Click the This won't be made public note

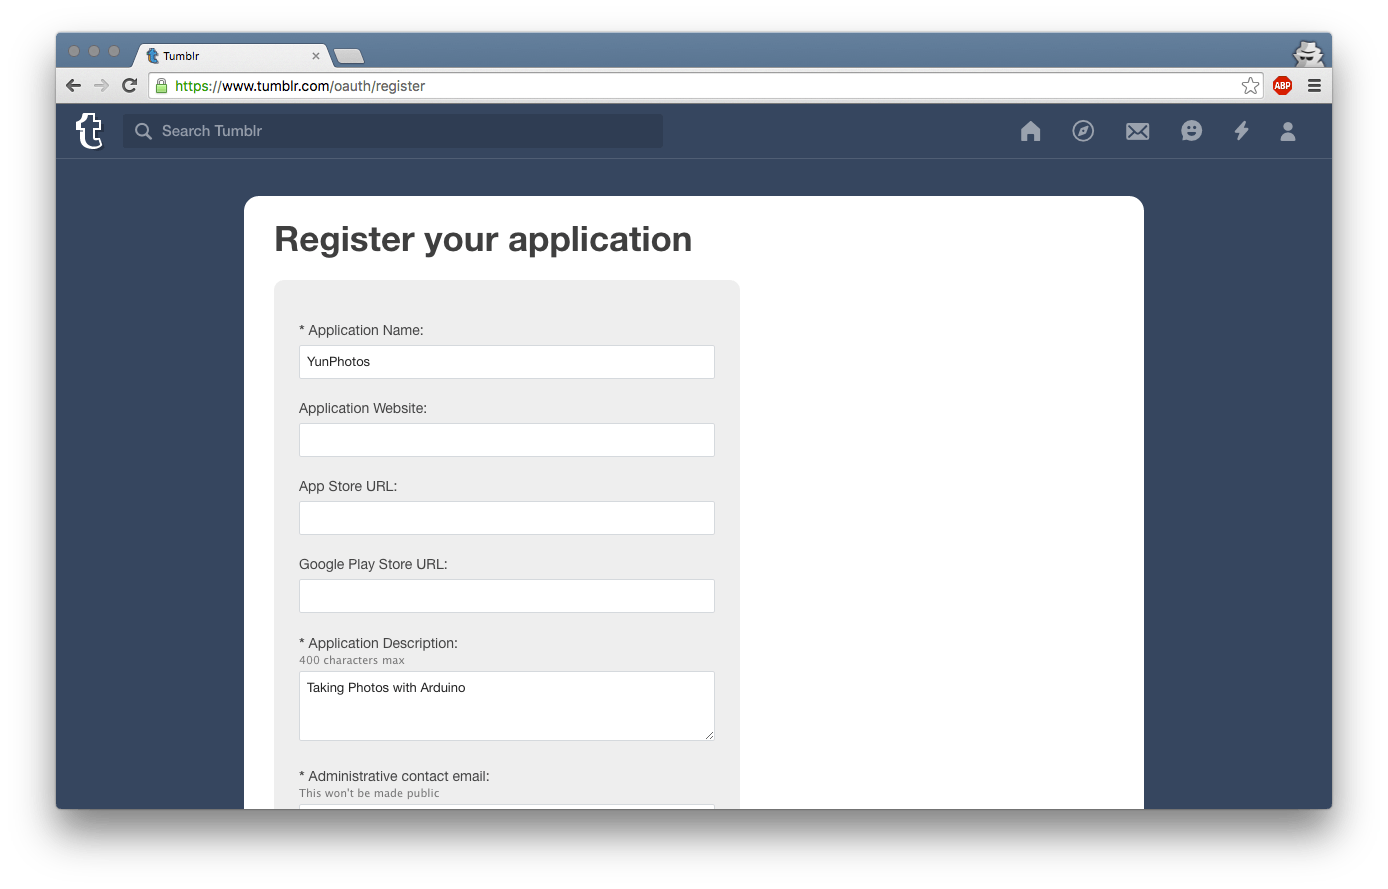point(369,793)
